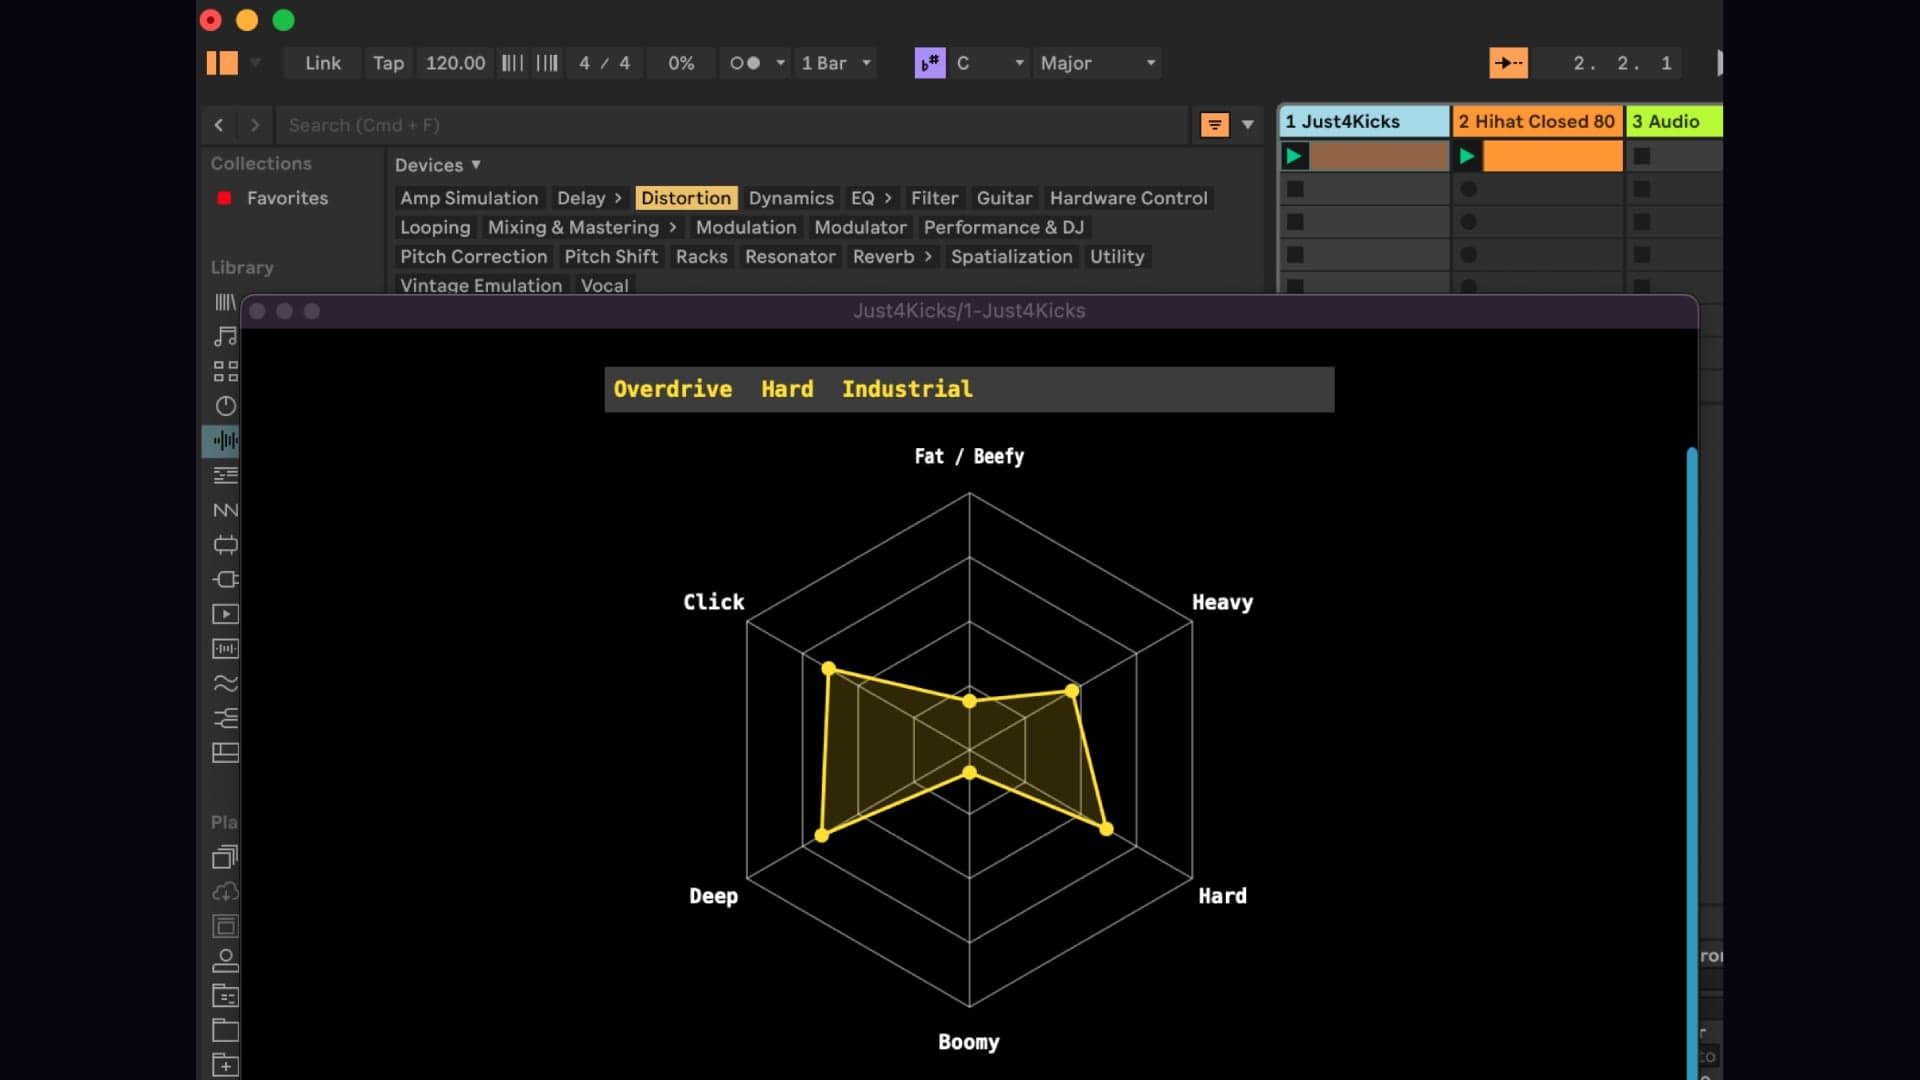Image resolution: width=1920 pixels, height=1080 pixels.
Task: Select the Samples category in the library
Action: click(x=225, y=648)
